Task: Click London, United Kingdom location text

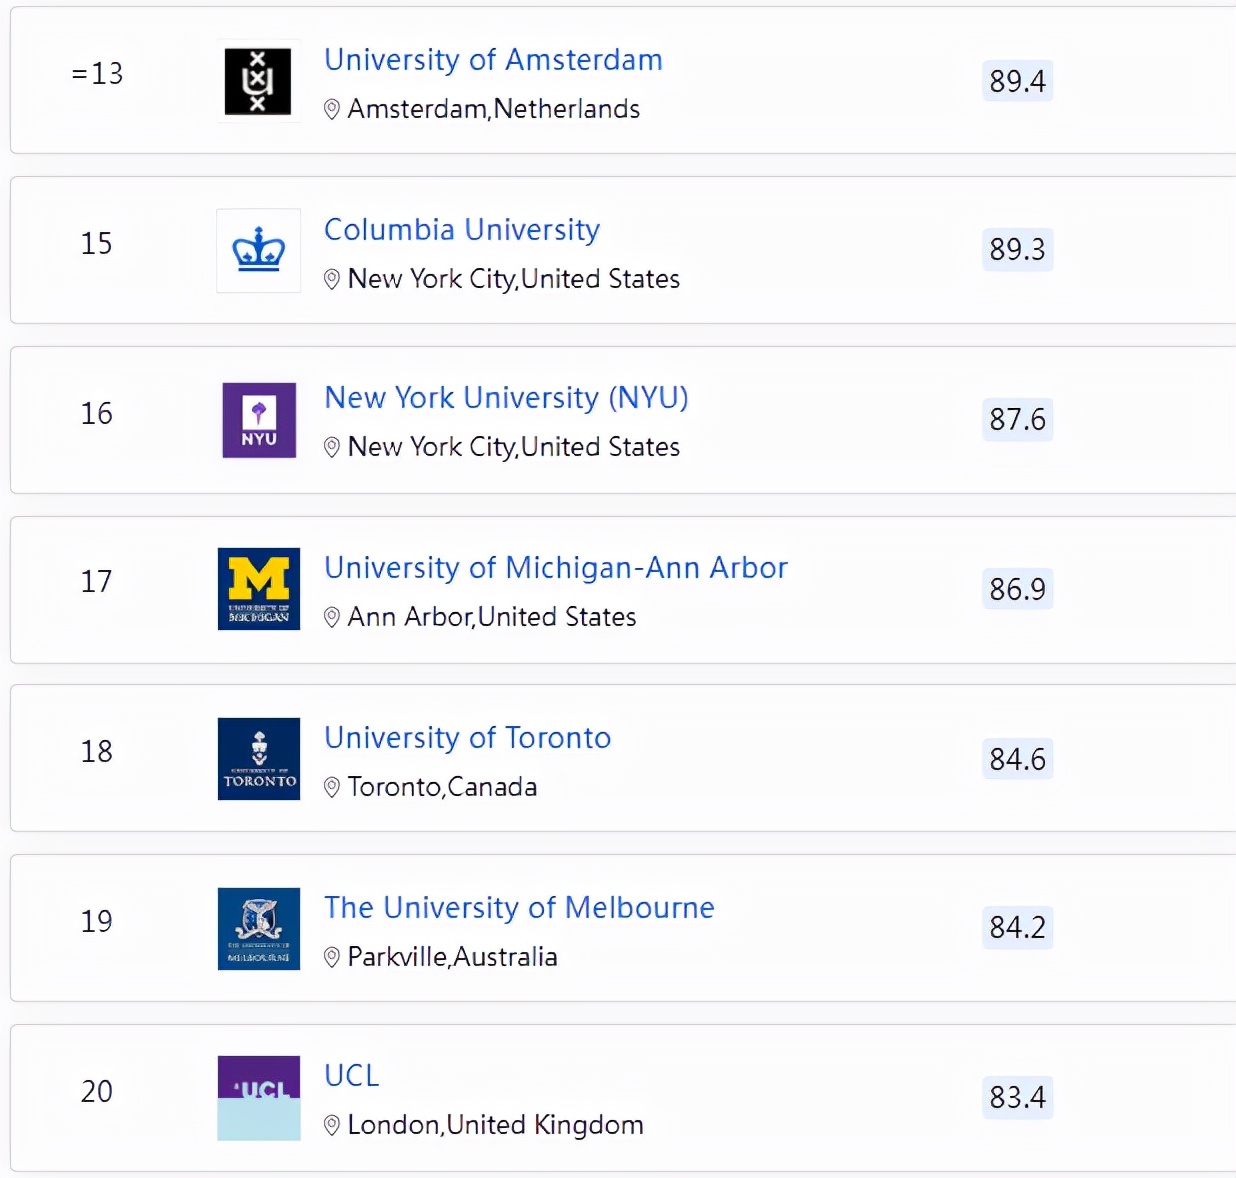Action: tap(495, 1126)
